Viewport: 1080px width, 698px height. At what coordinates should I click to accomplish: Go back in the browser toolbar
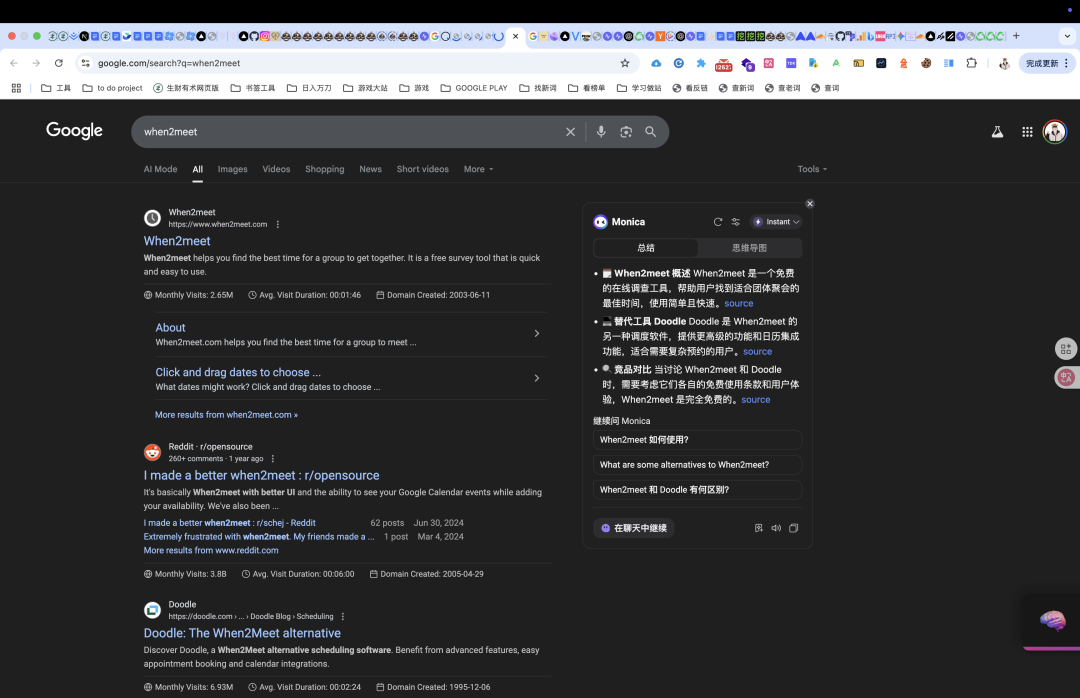coord(14,63)
